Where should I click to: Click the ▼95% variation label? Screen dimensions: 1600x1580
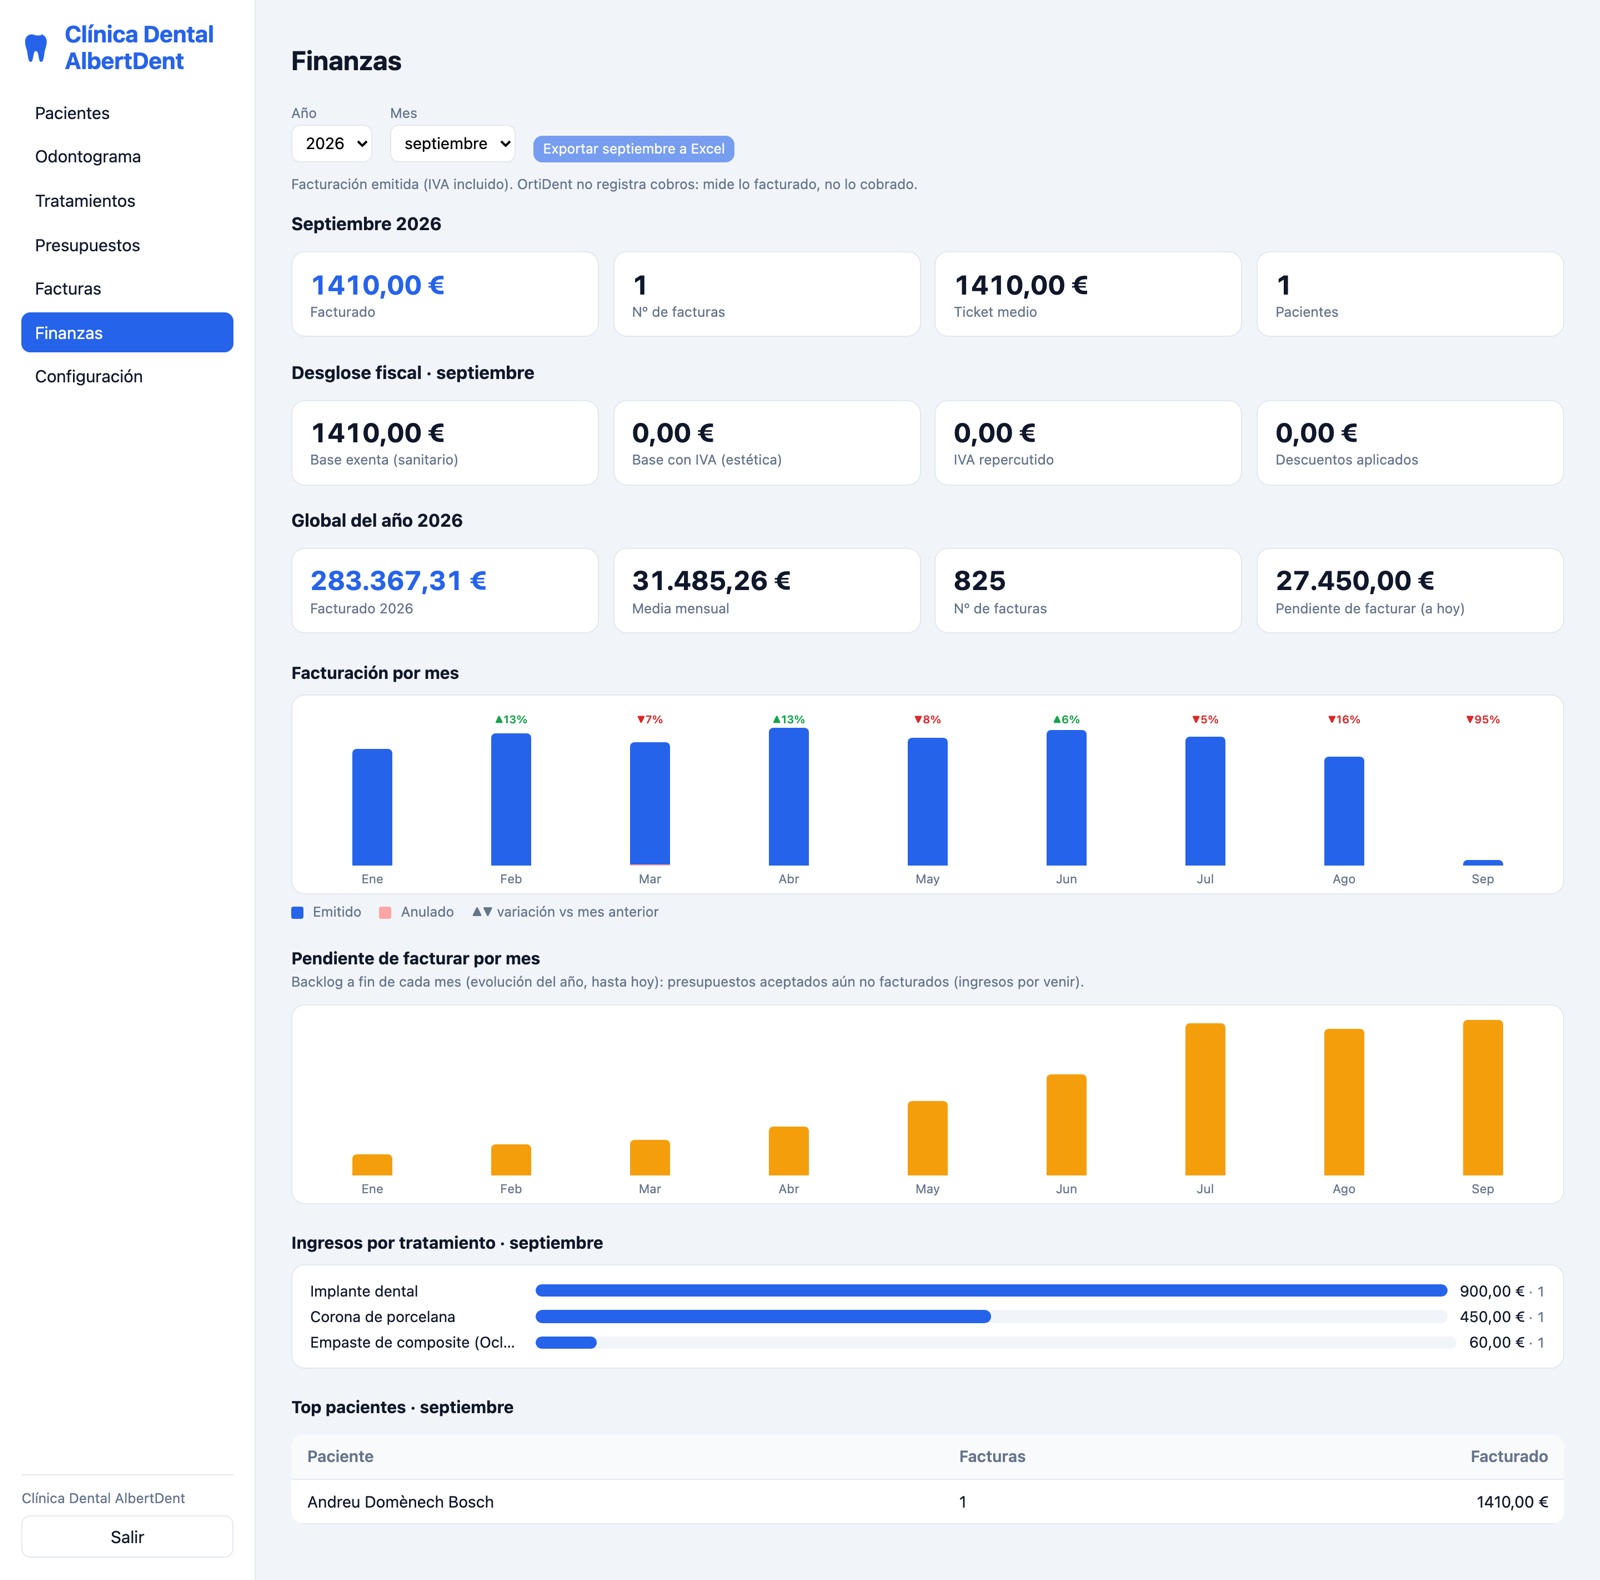click(1483, 720)
